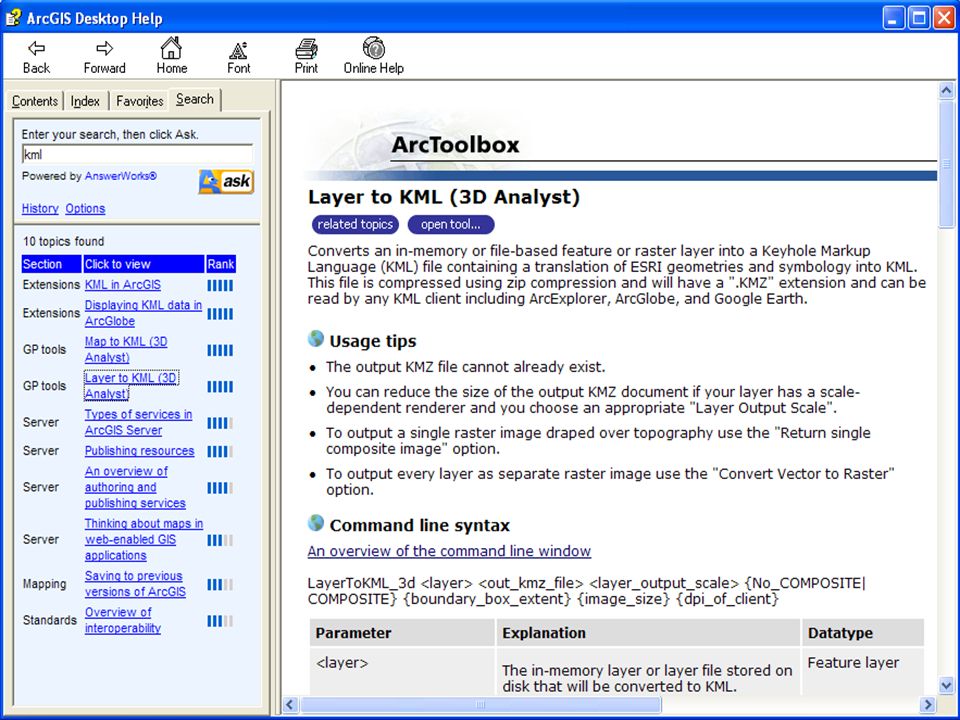
Task: Select the Search tab
Action: 195,99
